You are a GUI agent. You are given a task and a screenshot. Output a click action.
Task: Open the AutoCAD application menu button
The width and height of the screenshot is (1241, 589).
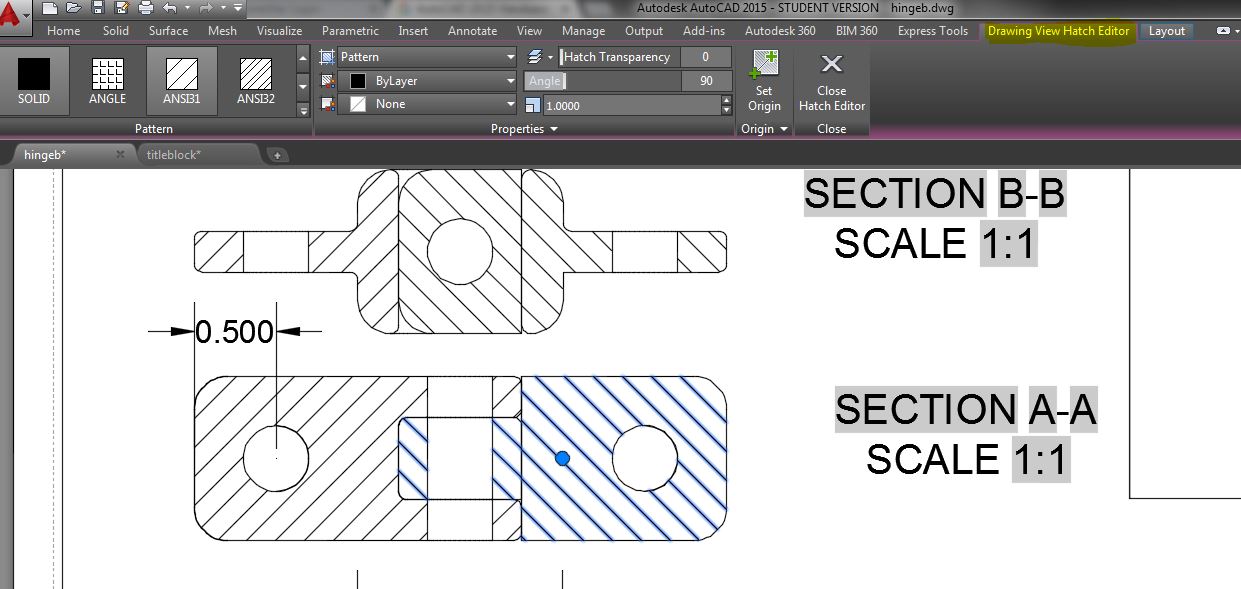[x=14, y=18]
